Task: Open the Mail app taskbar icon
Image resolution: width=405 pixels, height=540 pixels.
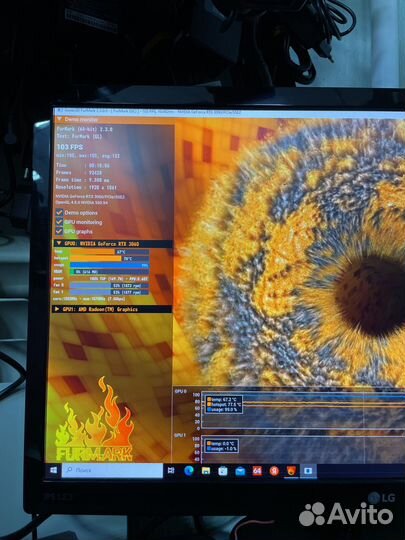Action: click(240, 471)
